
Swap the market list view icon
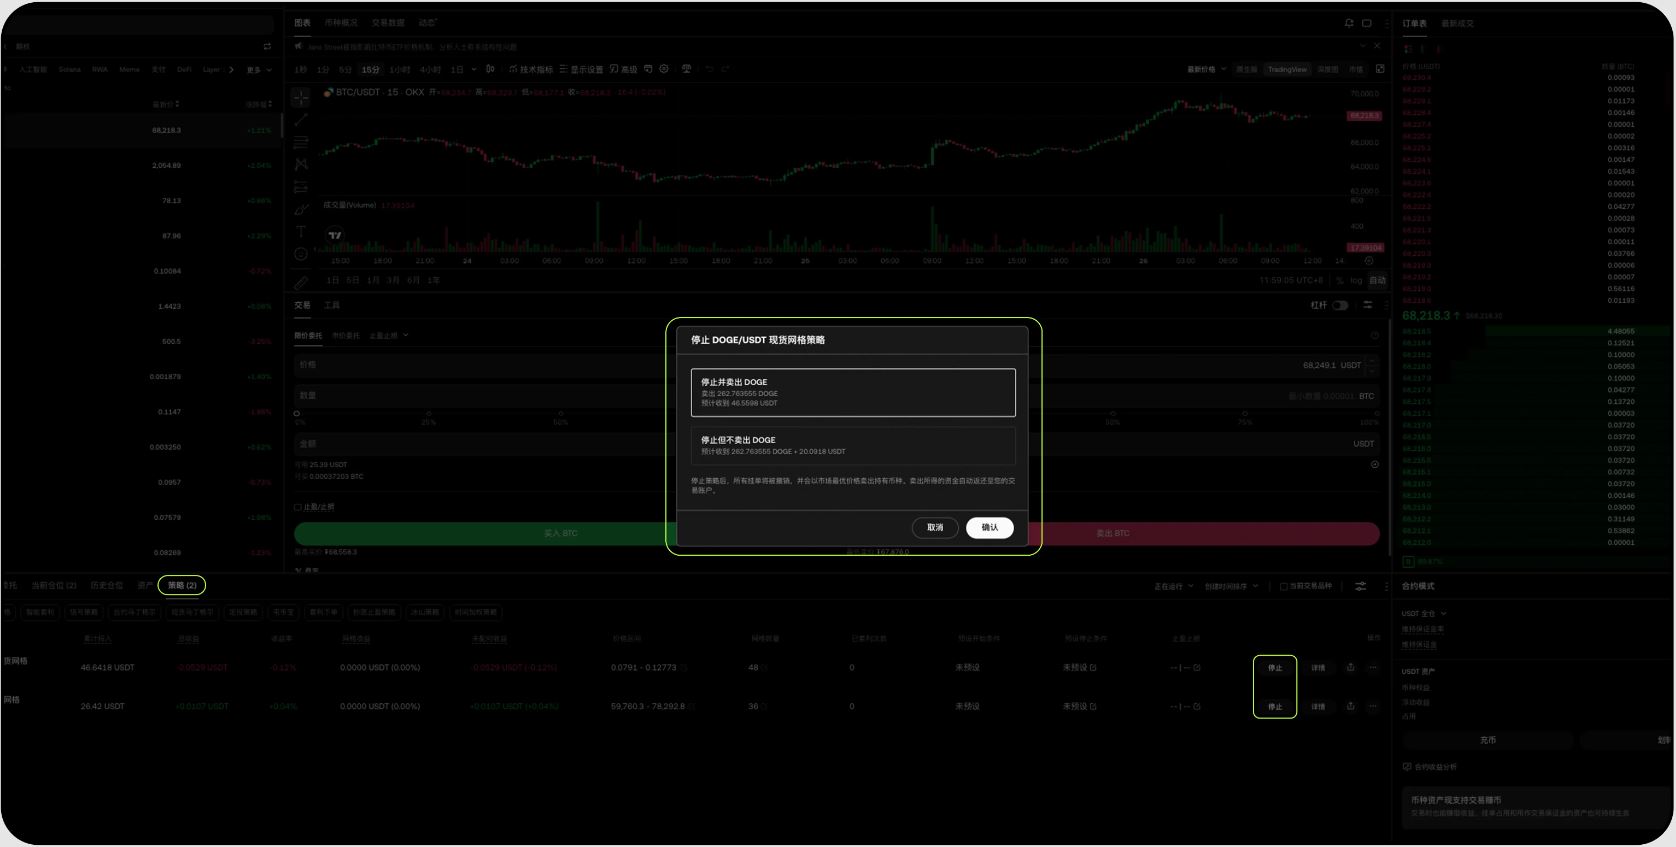pyautogui.click(x=267, y=46)
